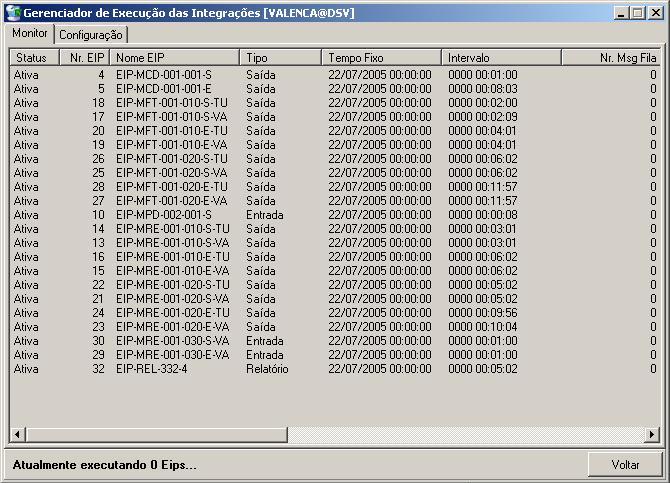This screenshot has width=670, height=483.
Task: Sort by the Status column header
Action: 32,58
